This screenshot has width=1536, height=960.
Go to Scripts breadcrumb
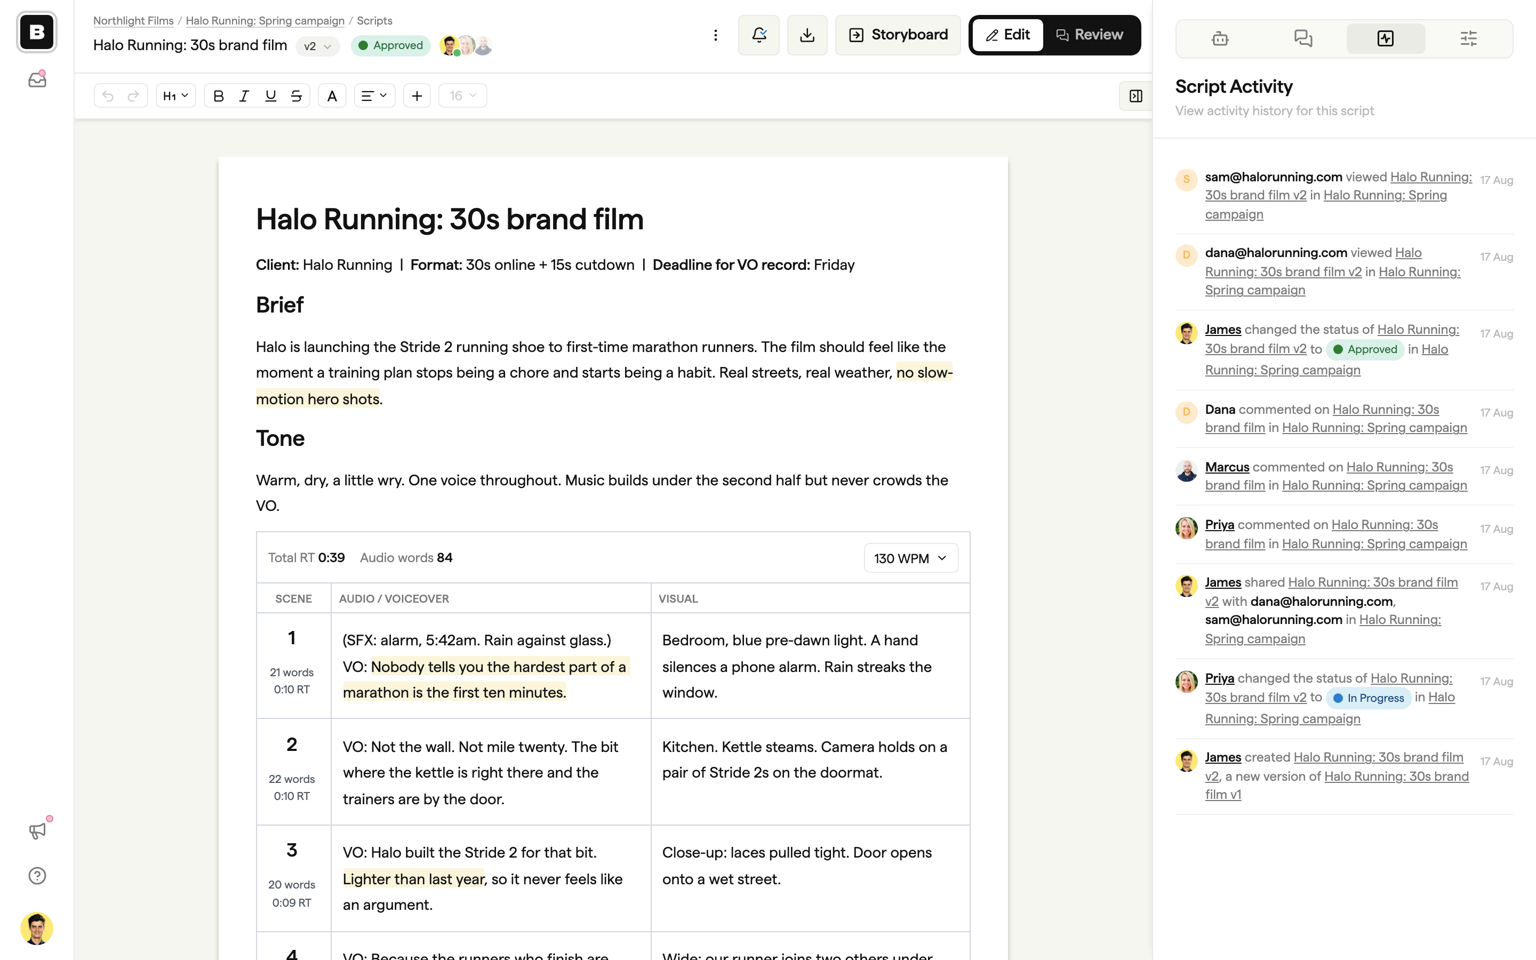click(x=375, y=21)
